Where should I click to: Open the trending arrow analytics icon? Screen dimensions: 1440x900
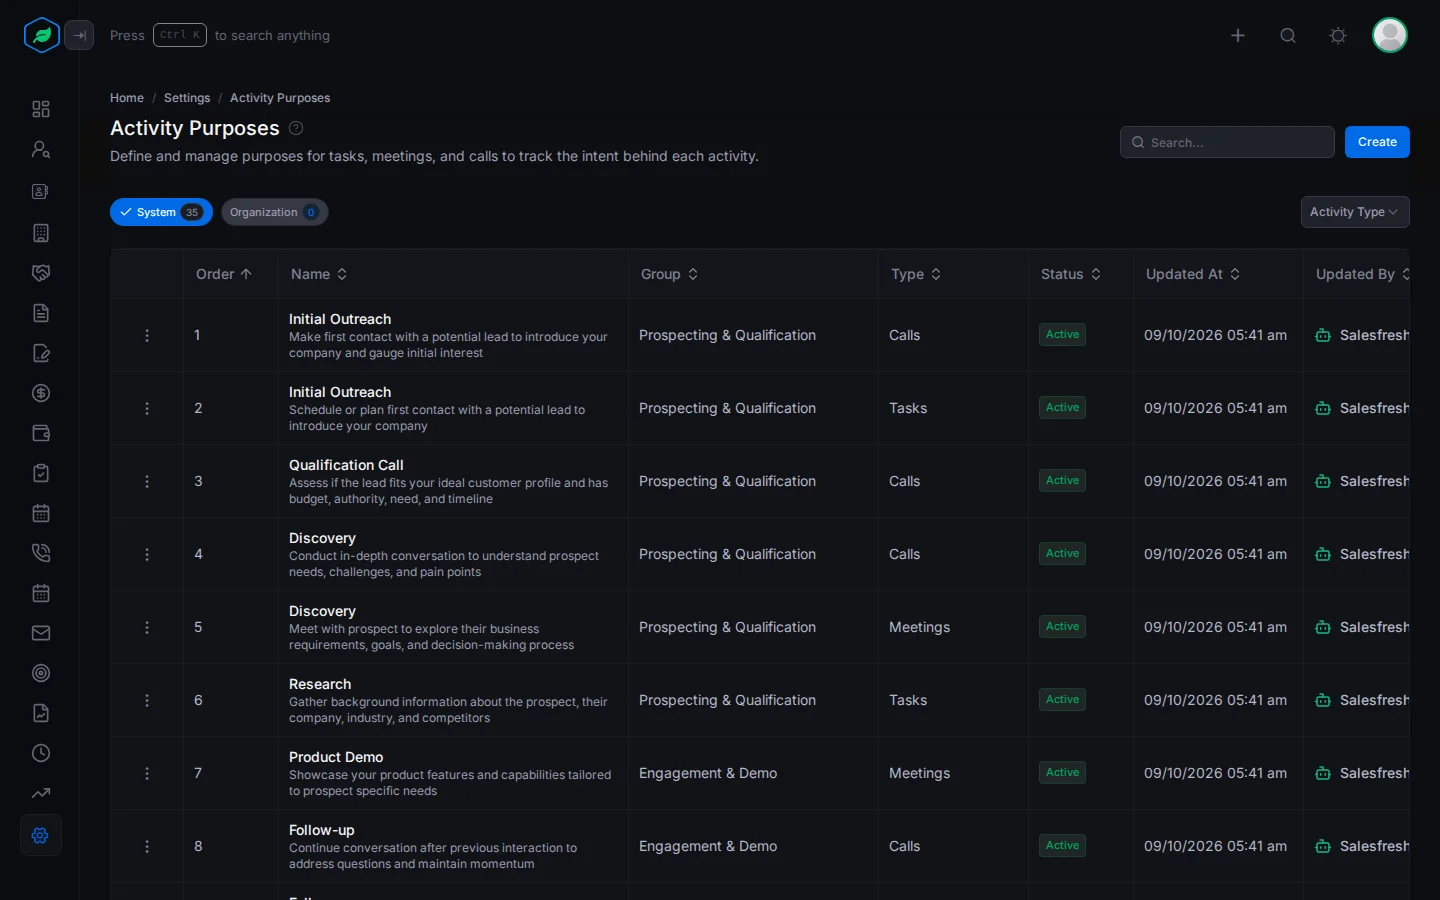point(41,793)
